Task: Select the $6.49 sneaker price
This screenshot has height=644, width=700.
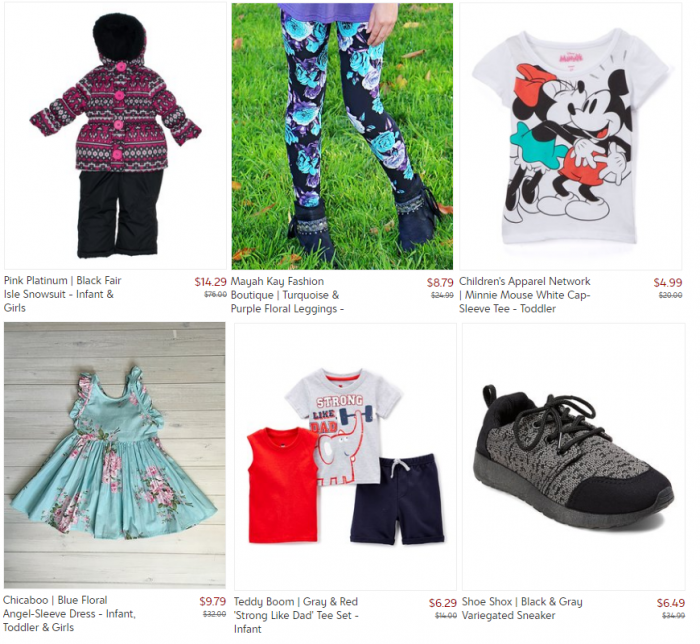Action: click(671, 603)
